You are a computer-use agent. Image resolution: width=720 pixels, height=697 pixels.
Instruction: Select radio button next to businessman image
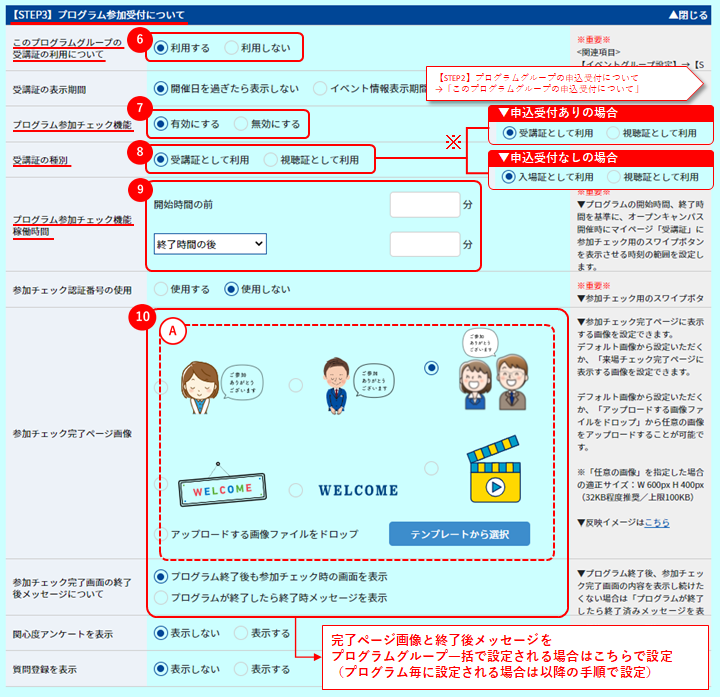[x=296, y=385]
